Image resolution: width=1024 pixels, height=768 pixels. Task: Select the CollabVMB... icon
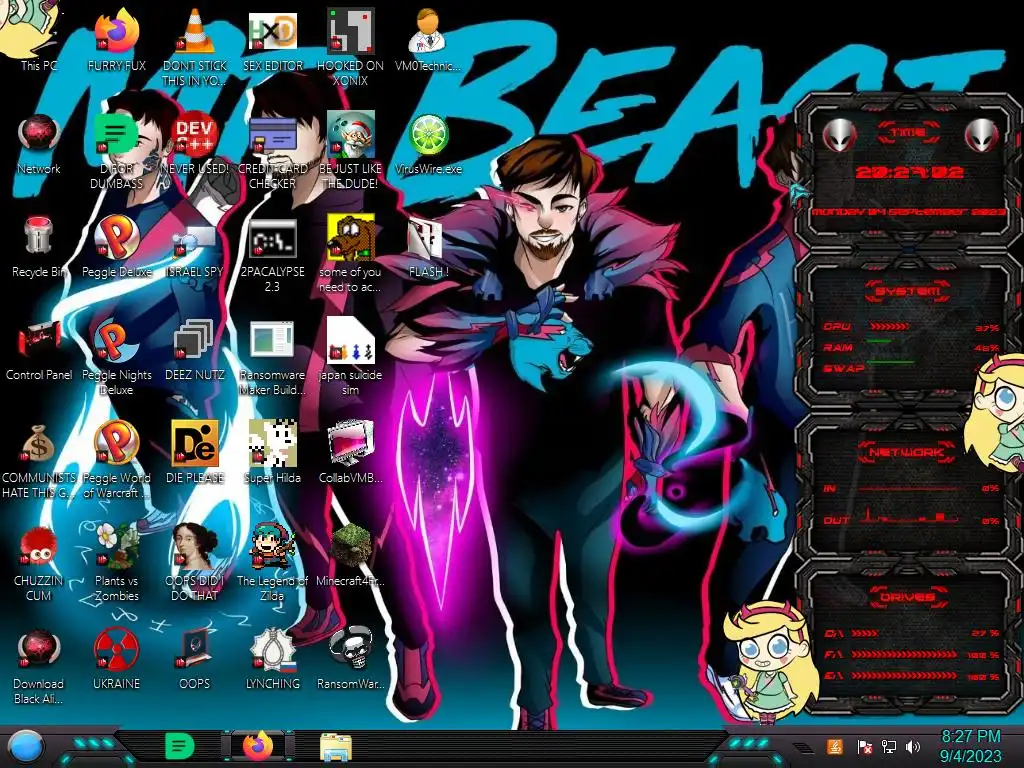[350, 453]
